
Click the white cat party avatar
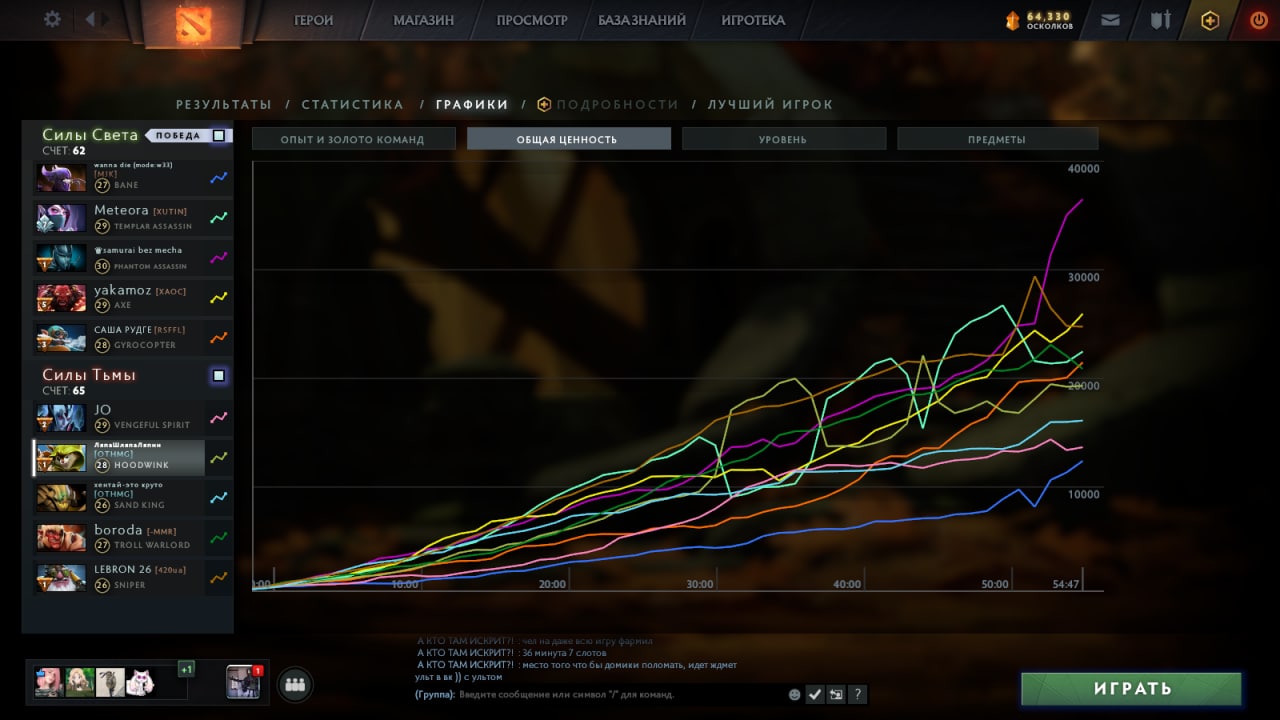140,682
